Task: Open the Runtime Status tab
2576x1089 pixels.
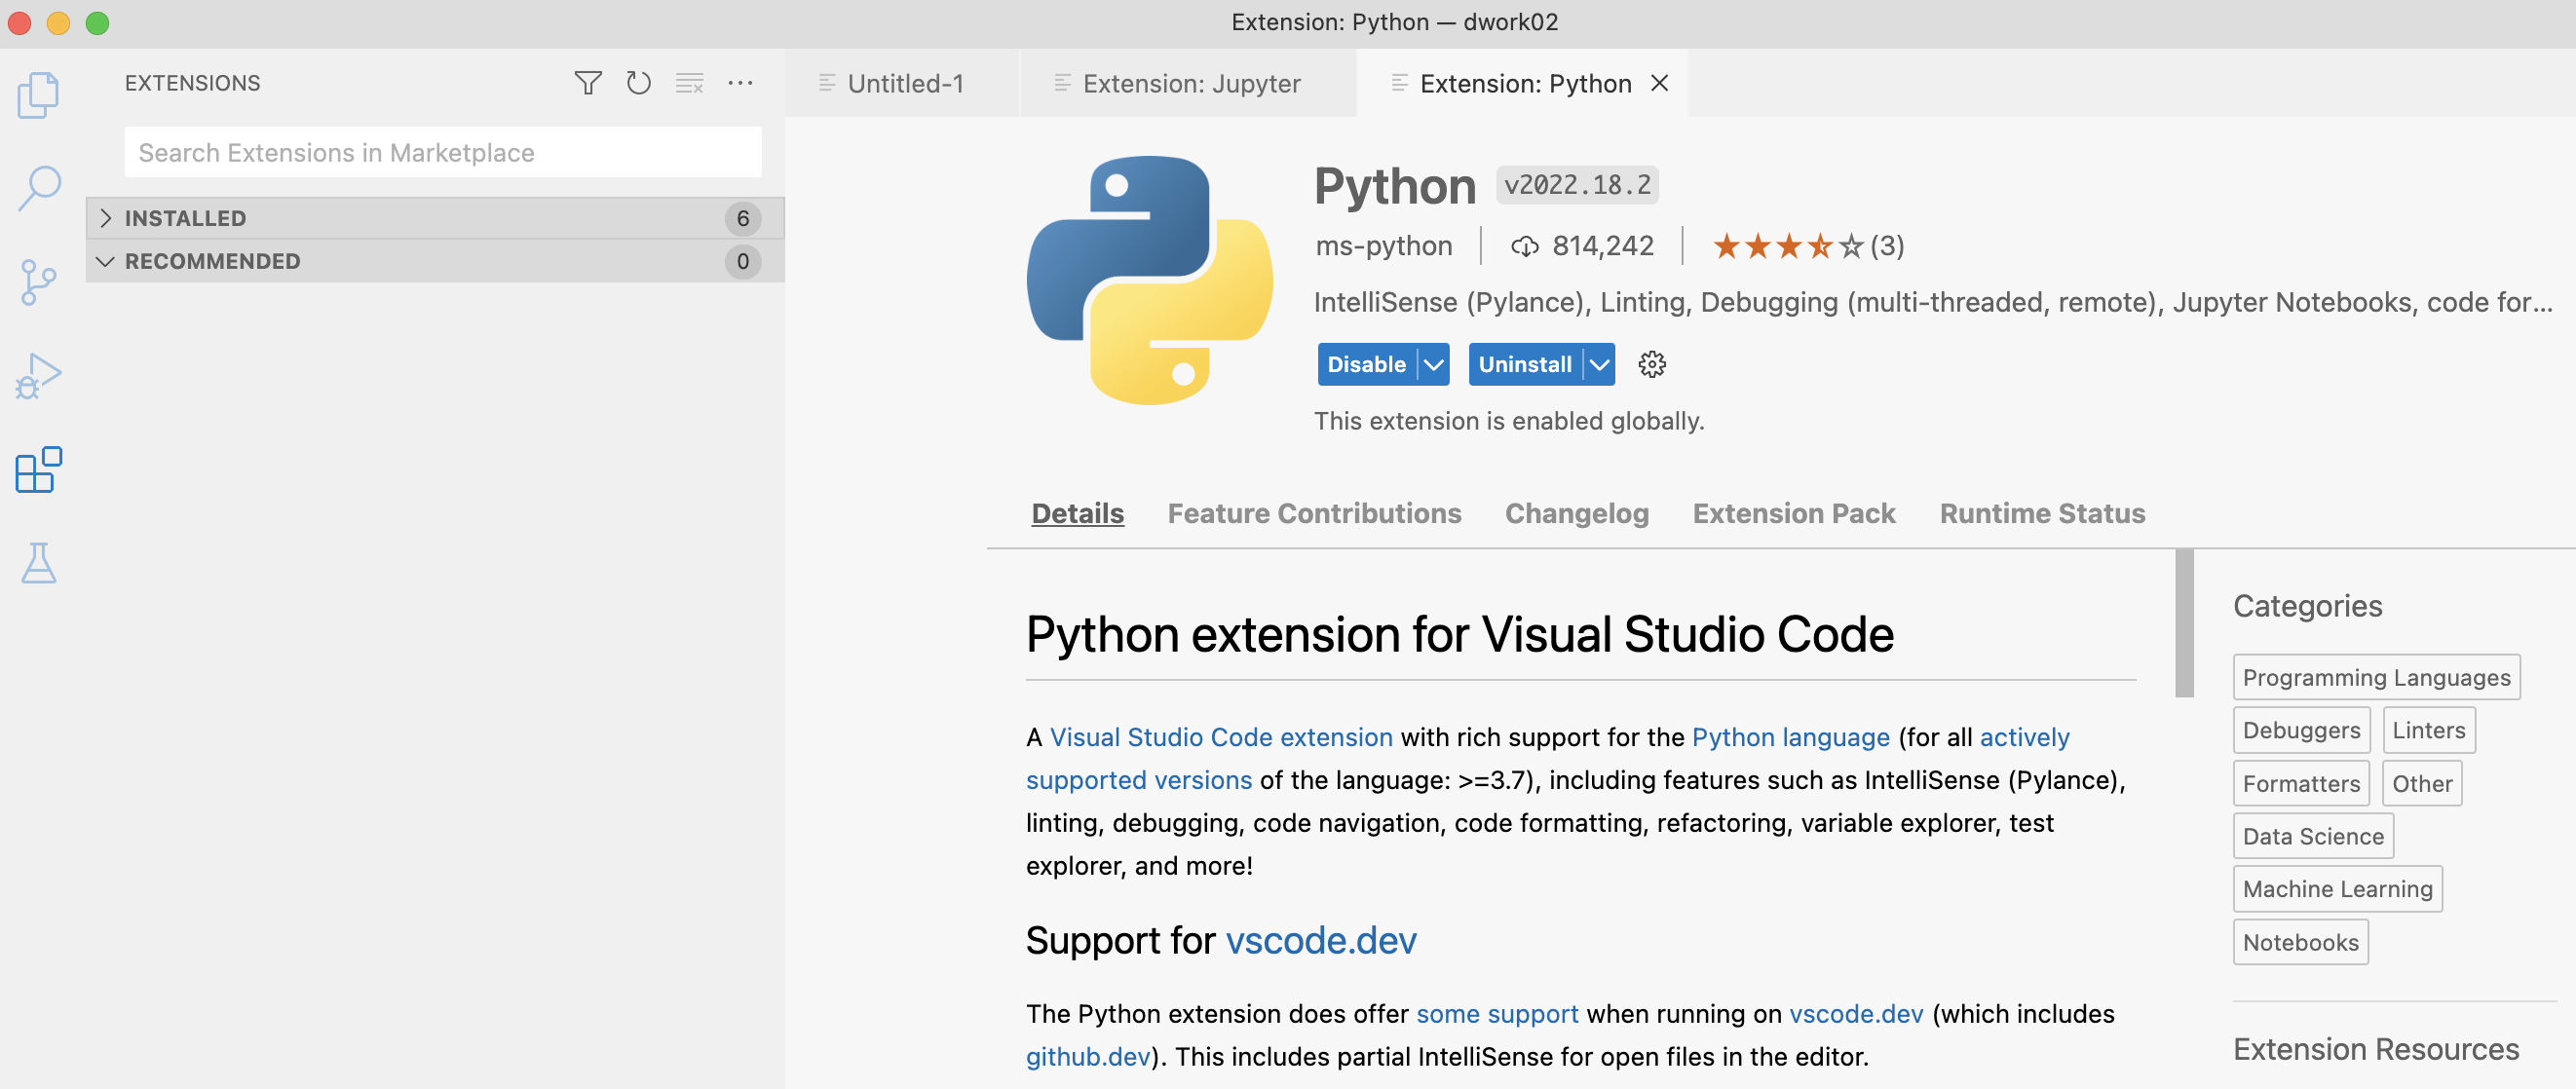Action: [x=2042, y=513]
